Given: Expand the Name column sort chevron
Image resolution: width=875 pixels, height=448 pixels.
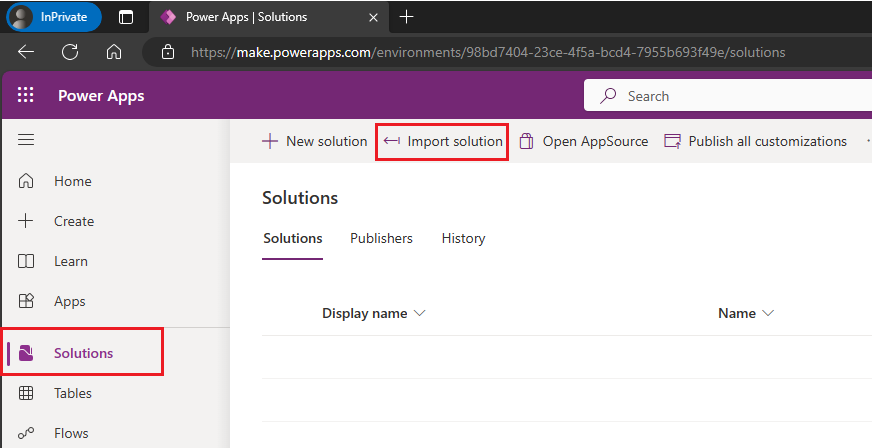Looking at the screenshot, I should (768, 313).
